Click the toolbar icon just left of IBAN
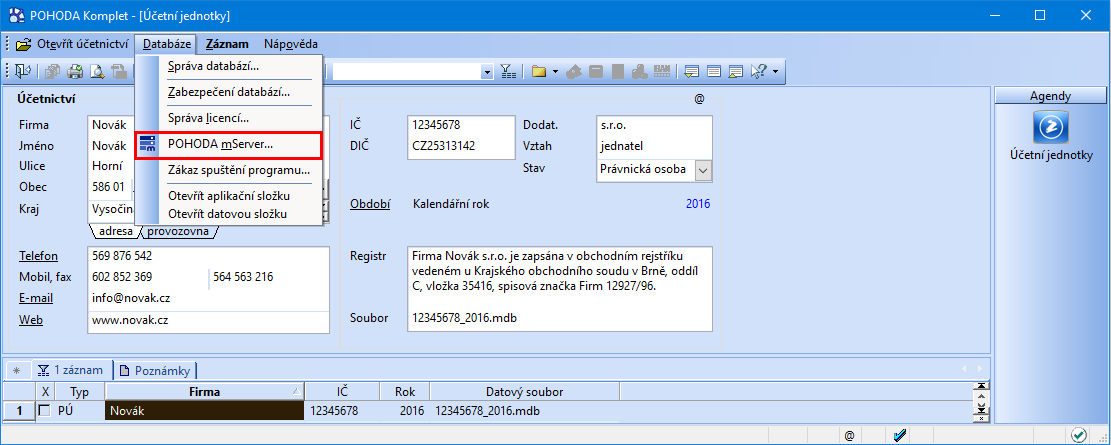Screen dimensions: 1111x445 [641, 71]
